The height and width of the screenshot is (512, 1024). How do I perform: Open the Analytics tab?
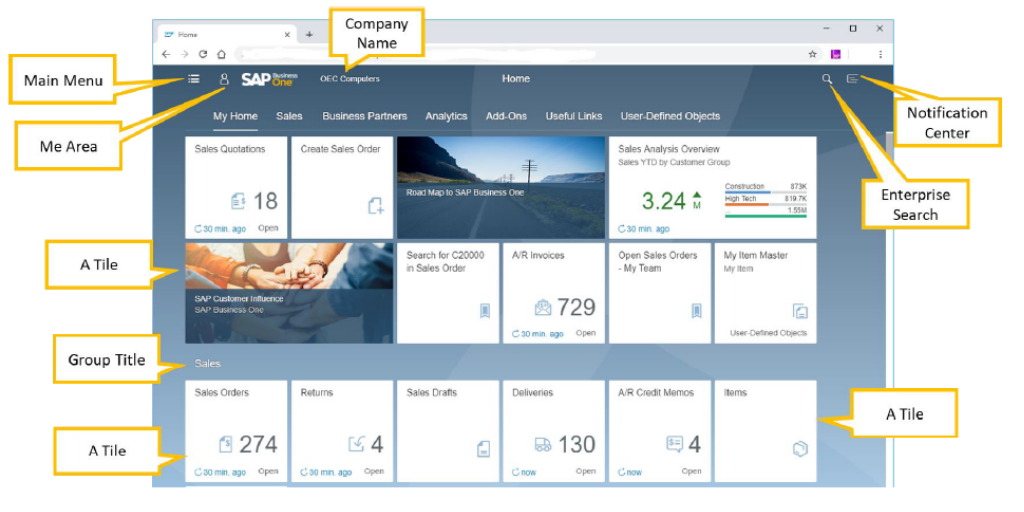[446, 116]
